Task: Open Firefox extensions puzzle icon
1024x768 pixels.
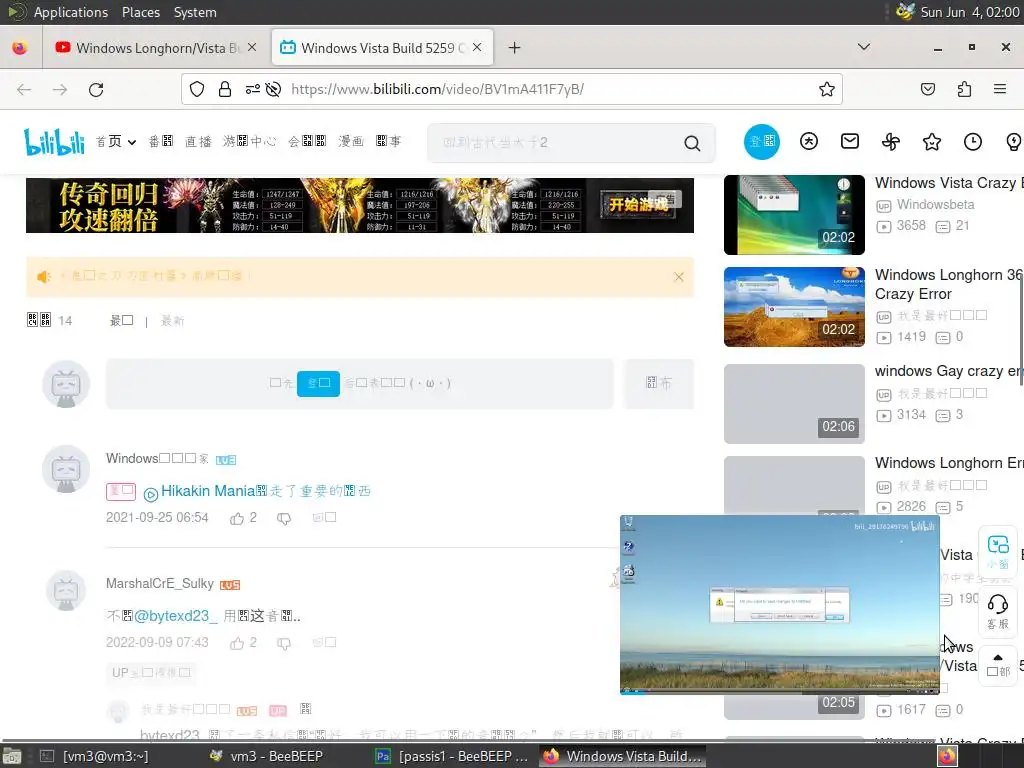Action: click(965, 89)
